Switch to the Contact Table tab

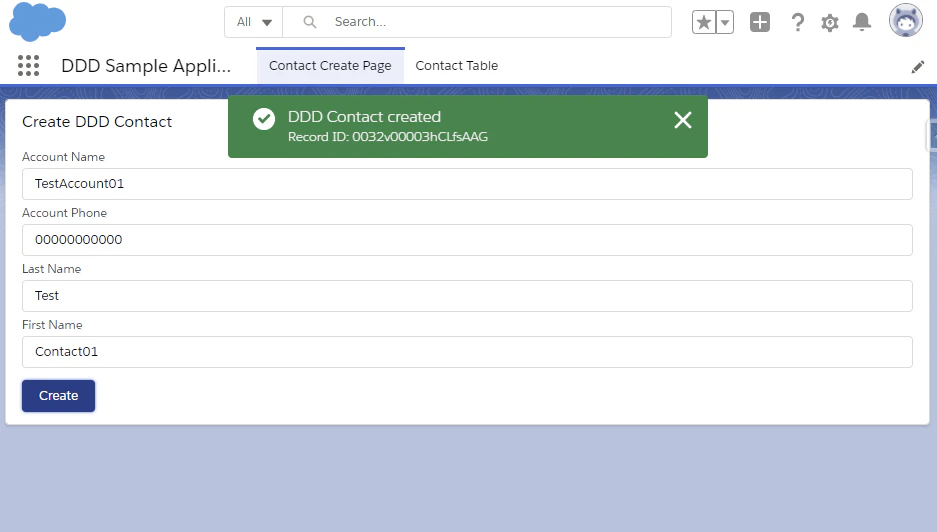click(x=457, y=66)
